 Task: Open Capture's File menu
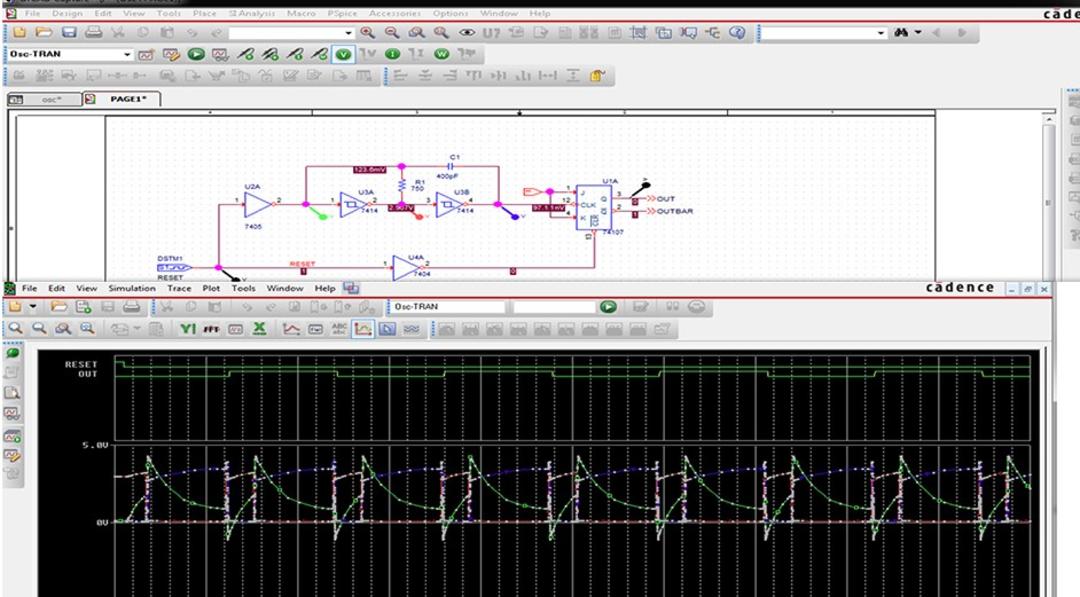click(32, 13)
